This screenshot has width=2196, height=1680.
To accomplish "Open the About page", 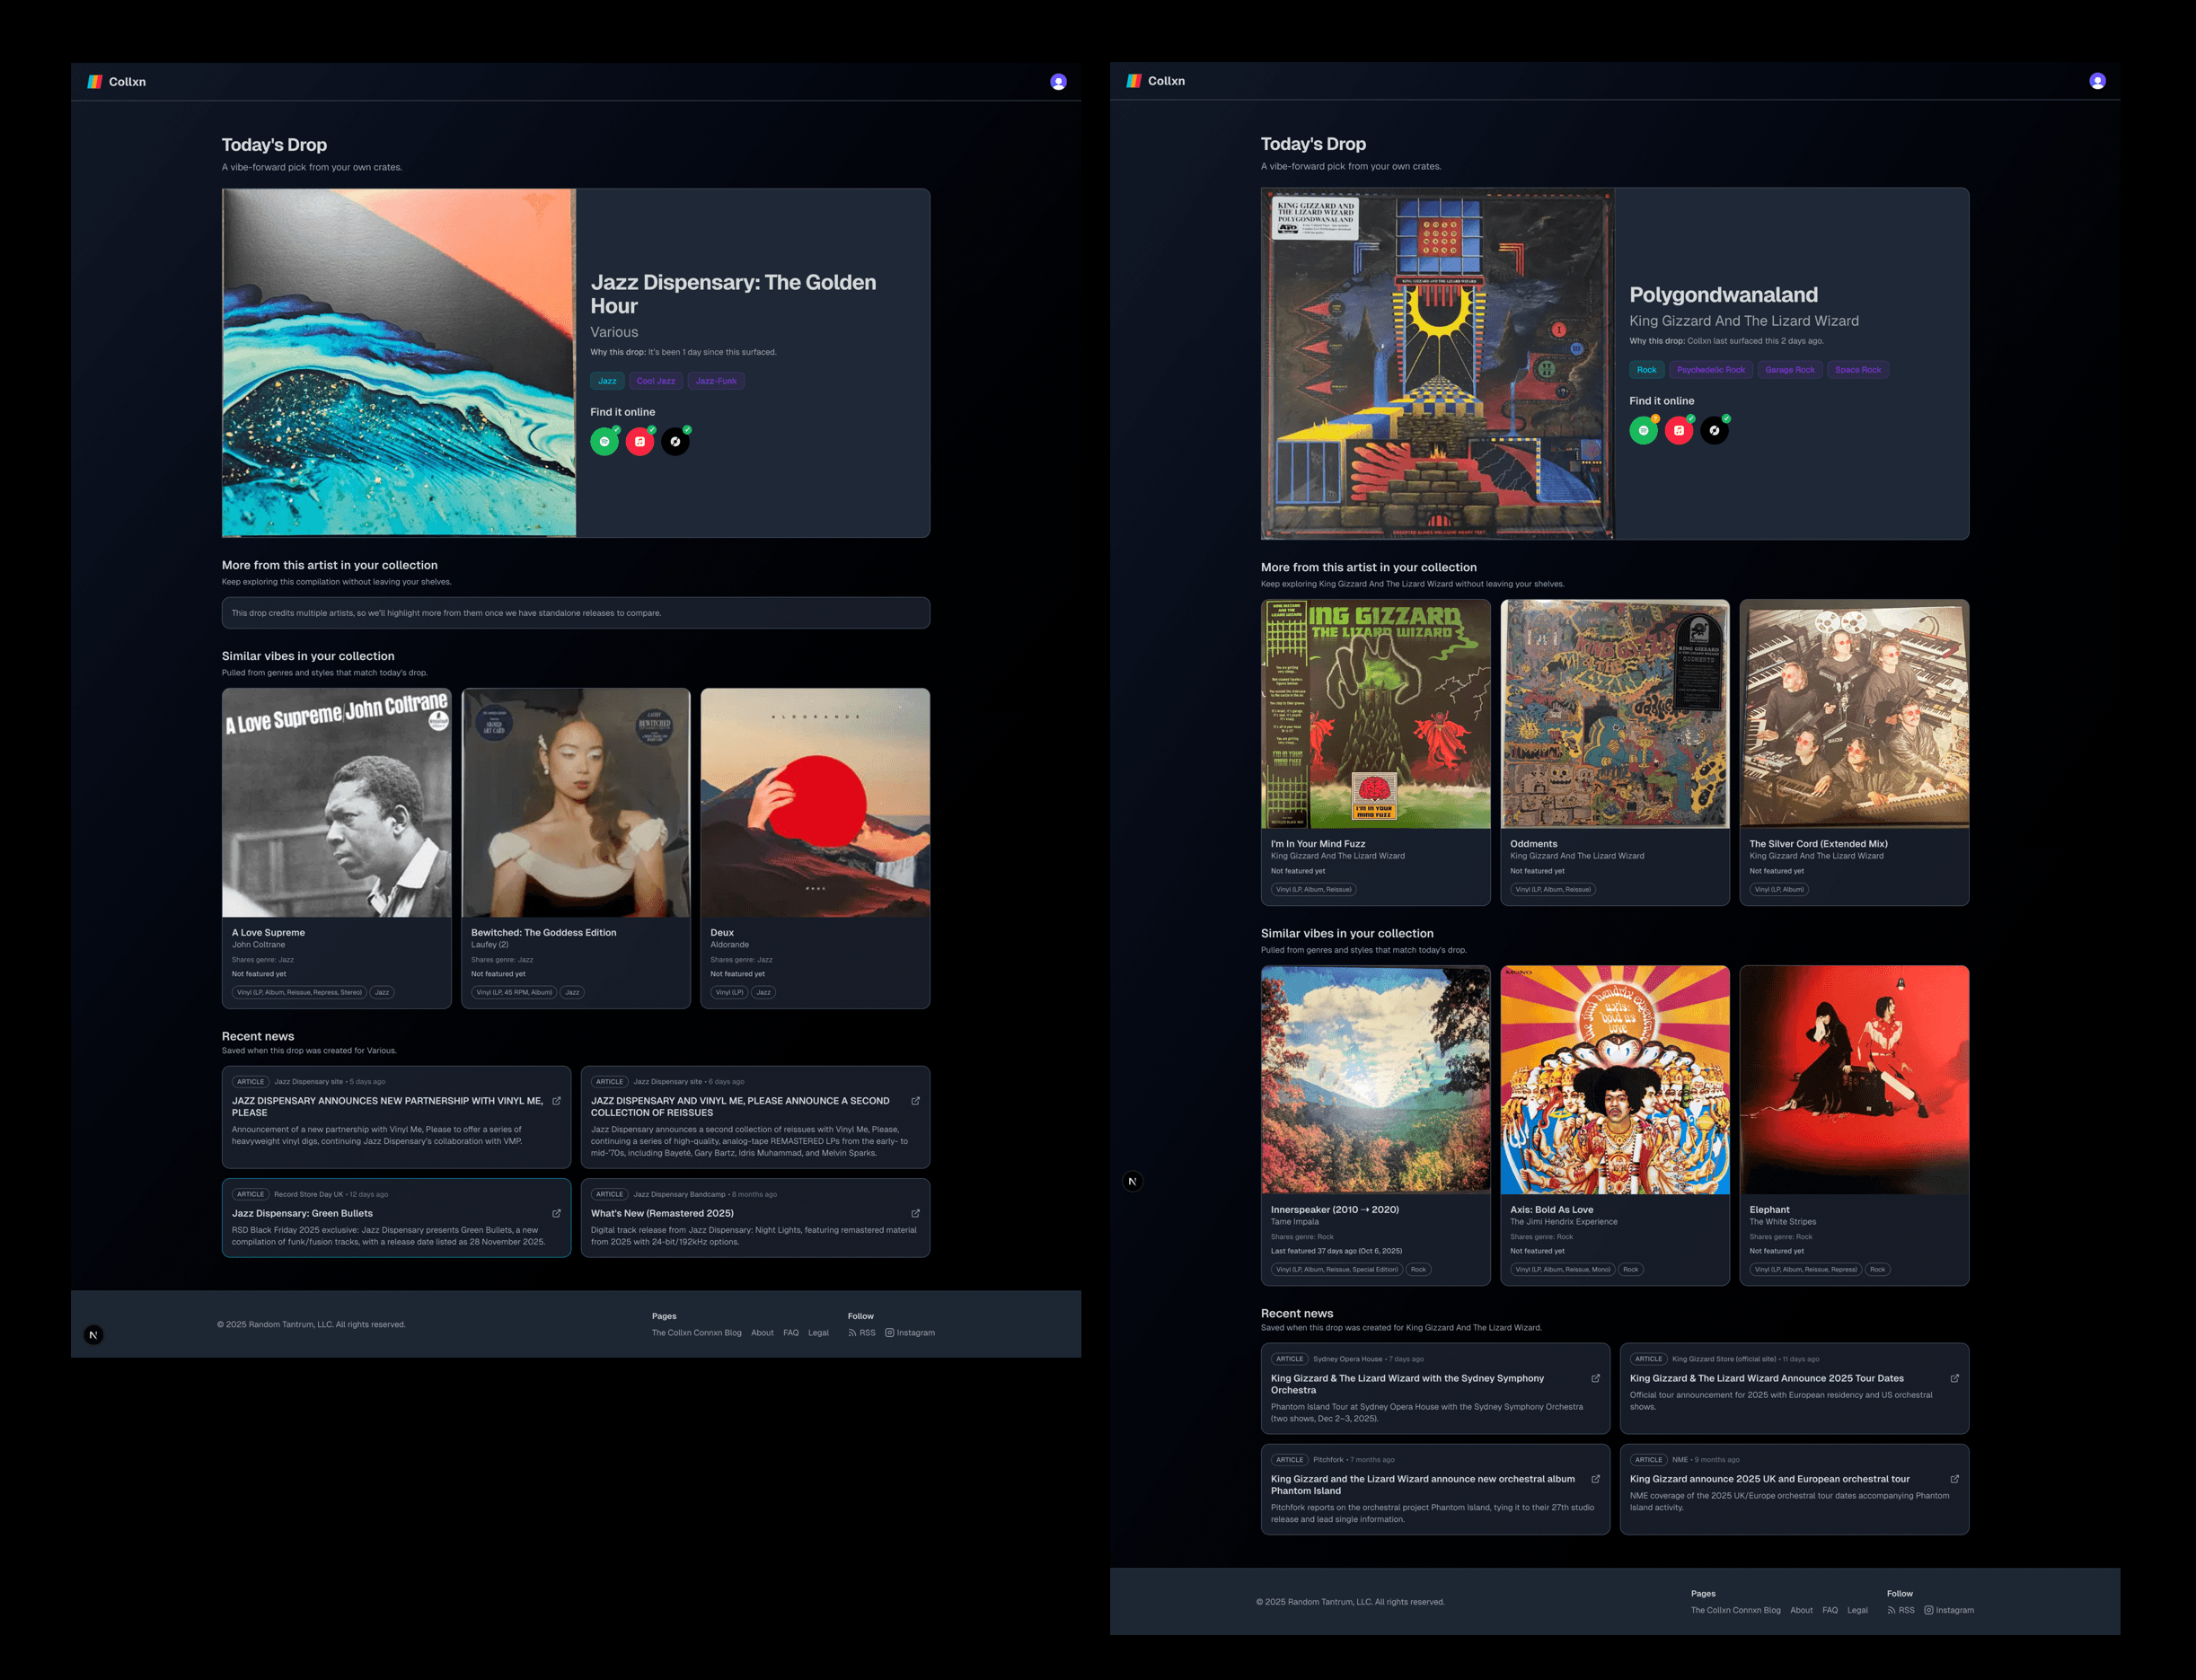I will (763, 1332).
